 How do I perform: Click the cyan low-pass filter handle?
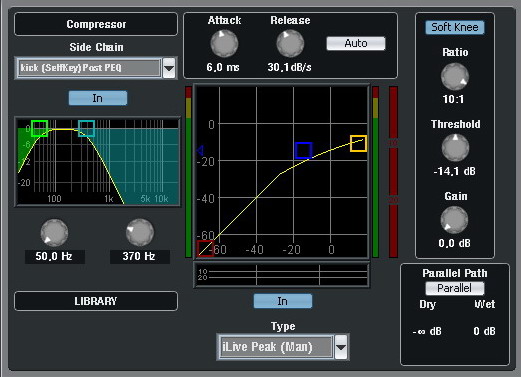(86, 128)
